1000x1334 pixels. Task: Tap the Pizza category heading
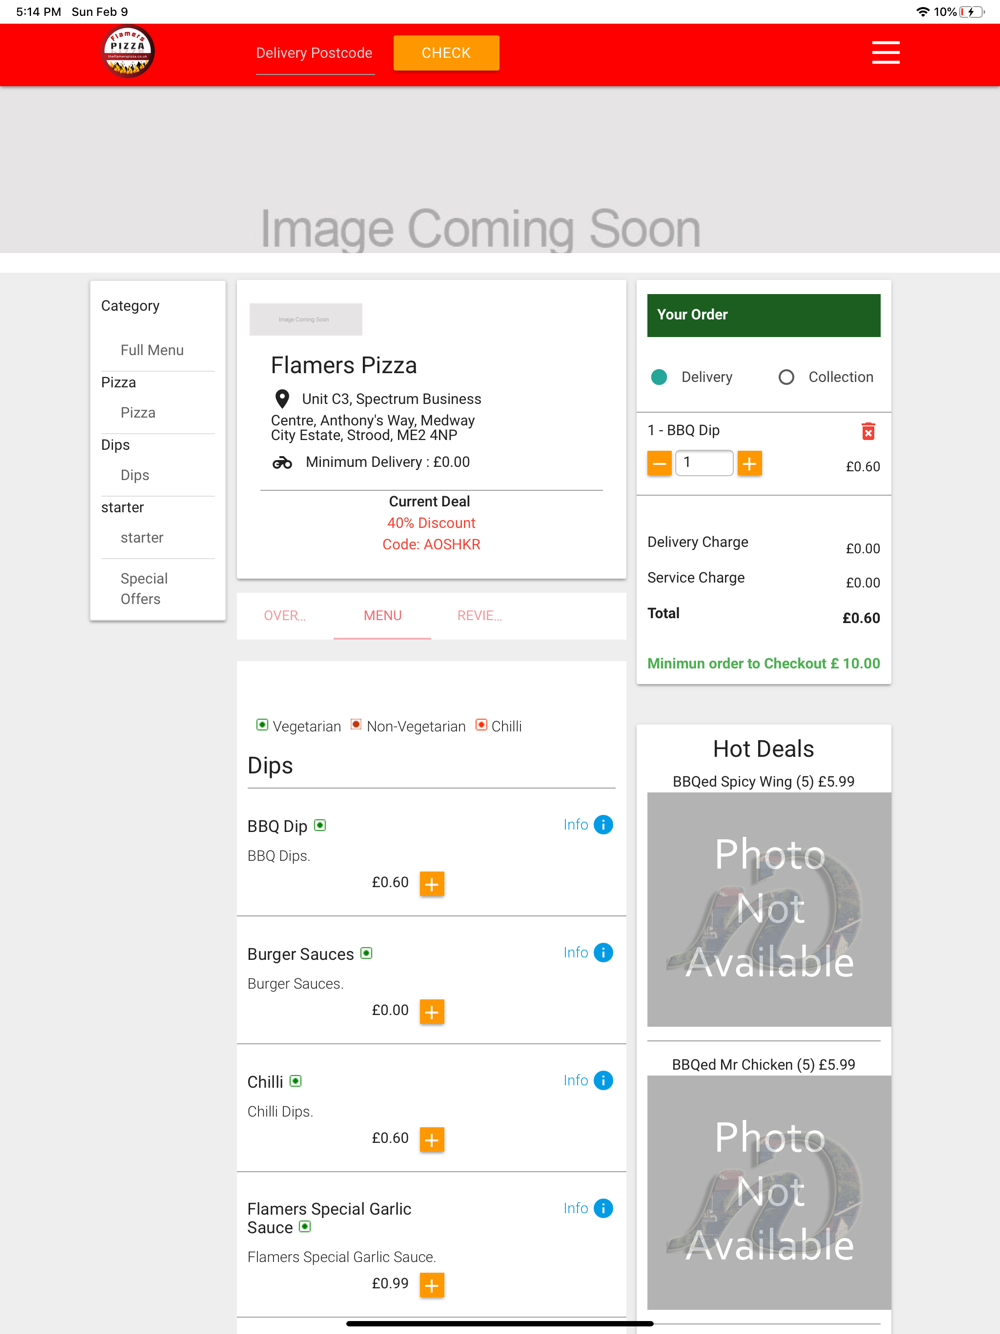[x=118, y=383]
